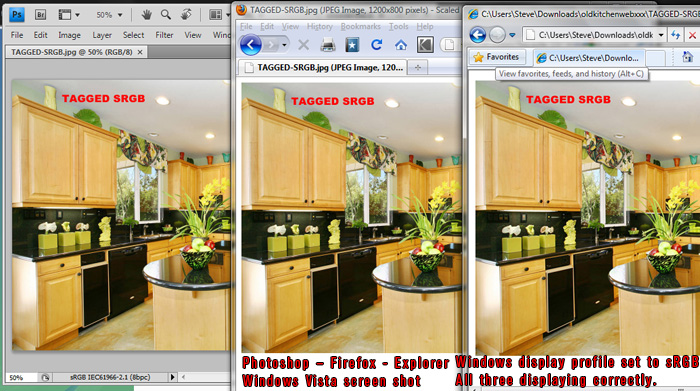Go to Firefox home page

tap(401, 45)
